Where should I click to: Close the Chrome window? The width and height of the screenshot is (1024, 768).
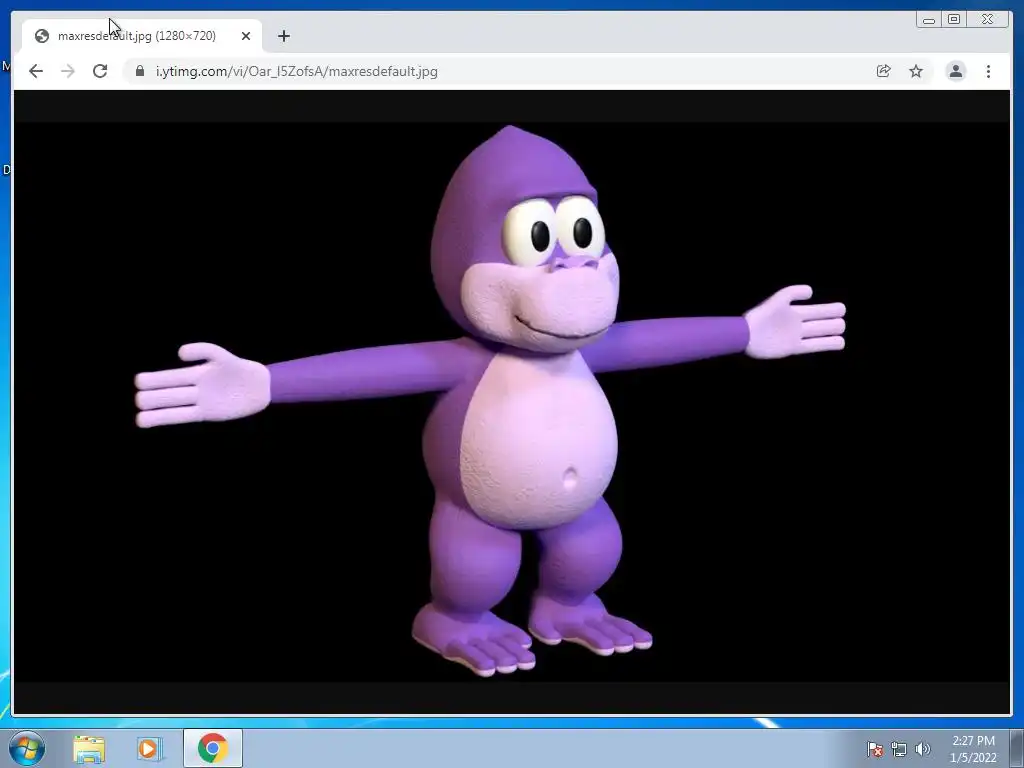(988, 20)
